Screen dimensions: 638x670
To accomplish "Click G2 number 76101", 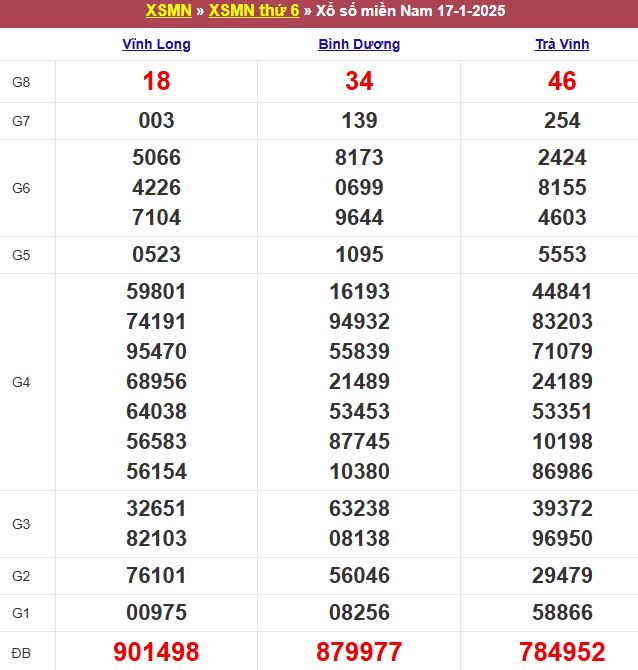I will pyautogui.click(x=156, y=575).
